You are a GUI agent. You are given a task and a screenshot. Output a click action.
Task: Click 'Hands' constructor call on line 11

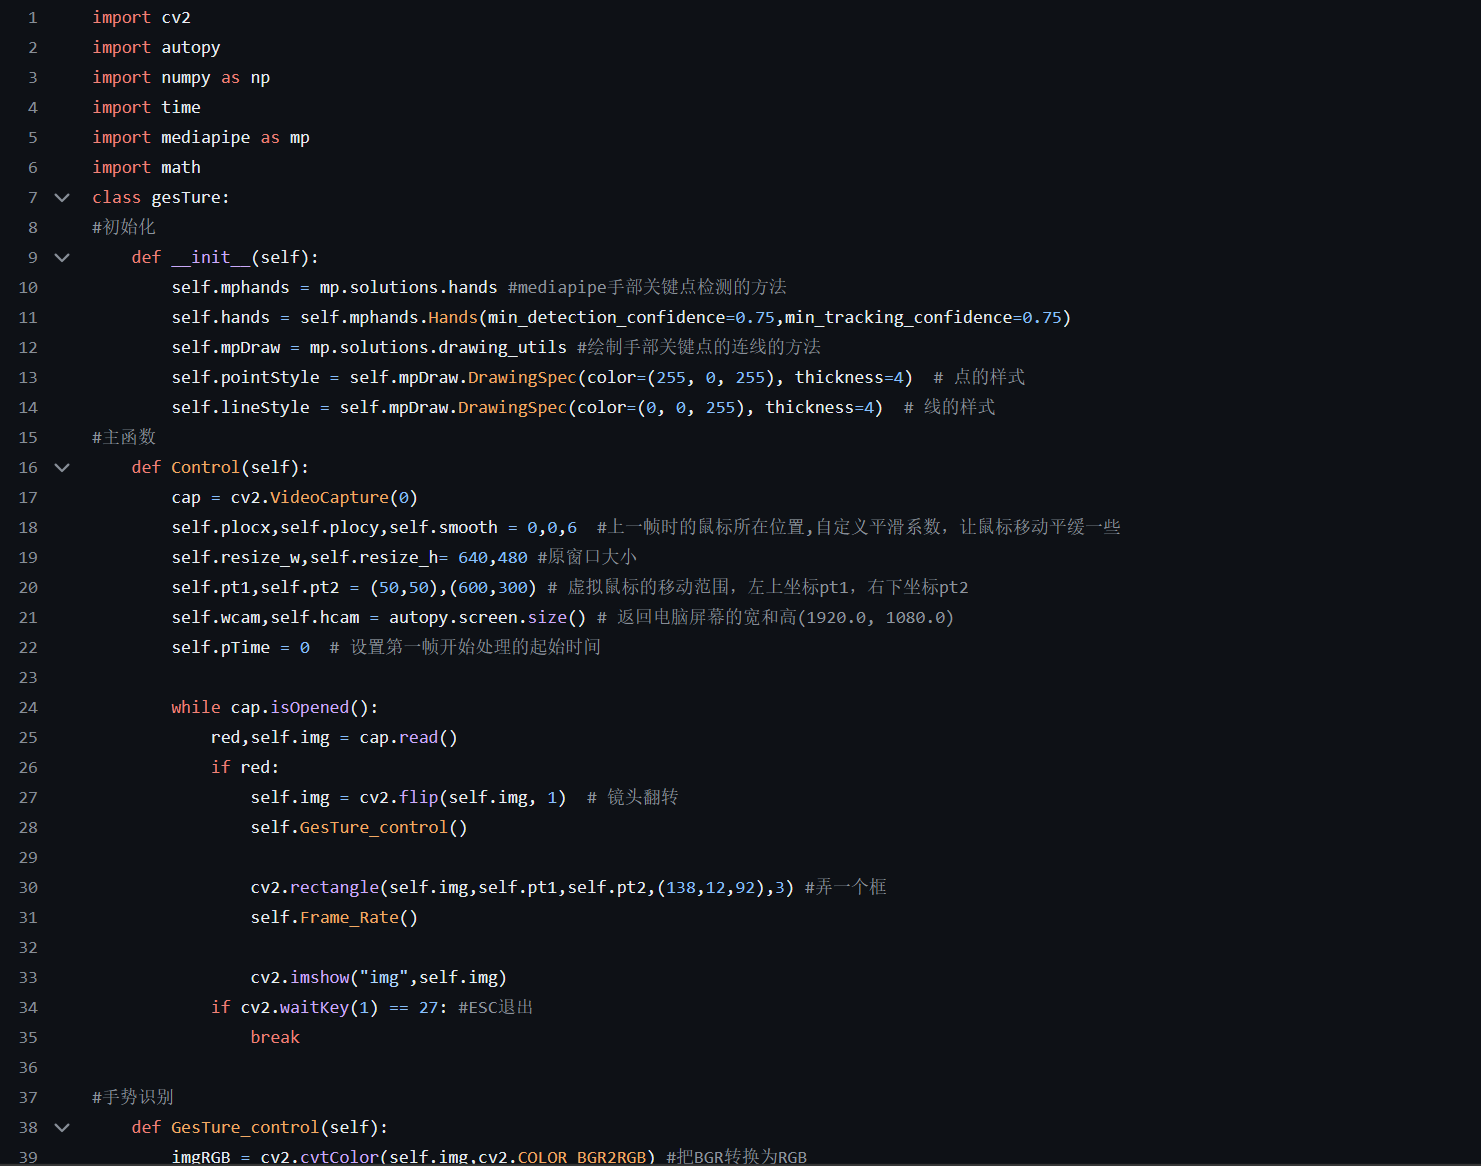[x=453, y=317]
